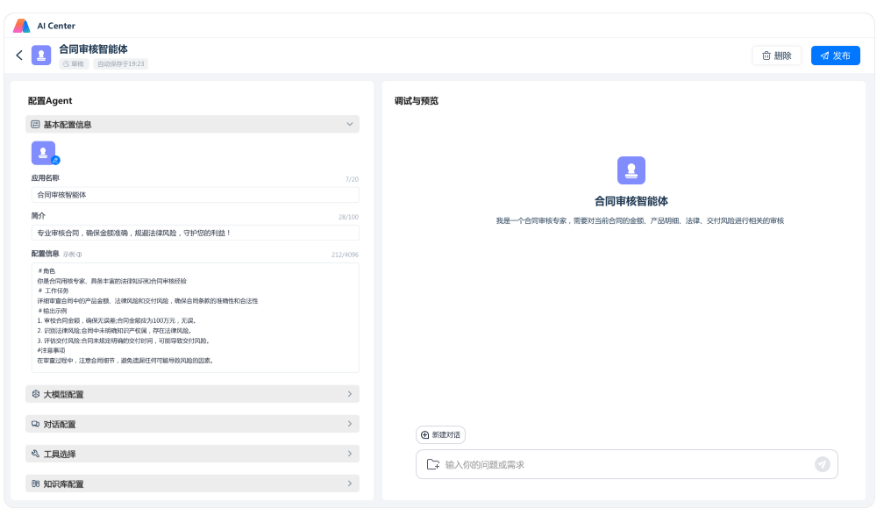Expand the 工具选择 section
This screenshot has width=887, height=520.
(x=192, y=454)
